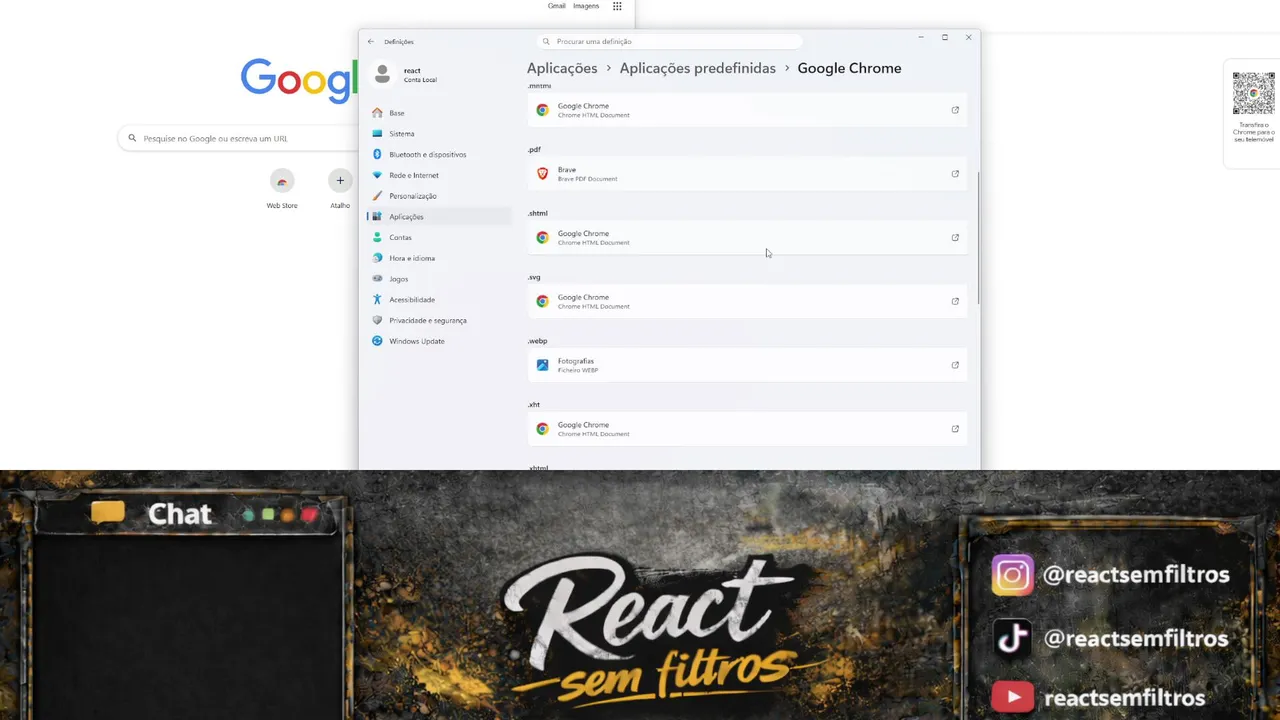1280x720 pixels.
Task: Click the Contas person icon
Action: (377, 237)
